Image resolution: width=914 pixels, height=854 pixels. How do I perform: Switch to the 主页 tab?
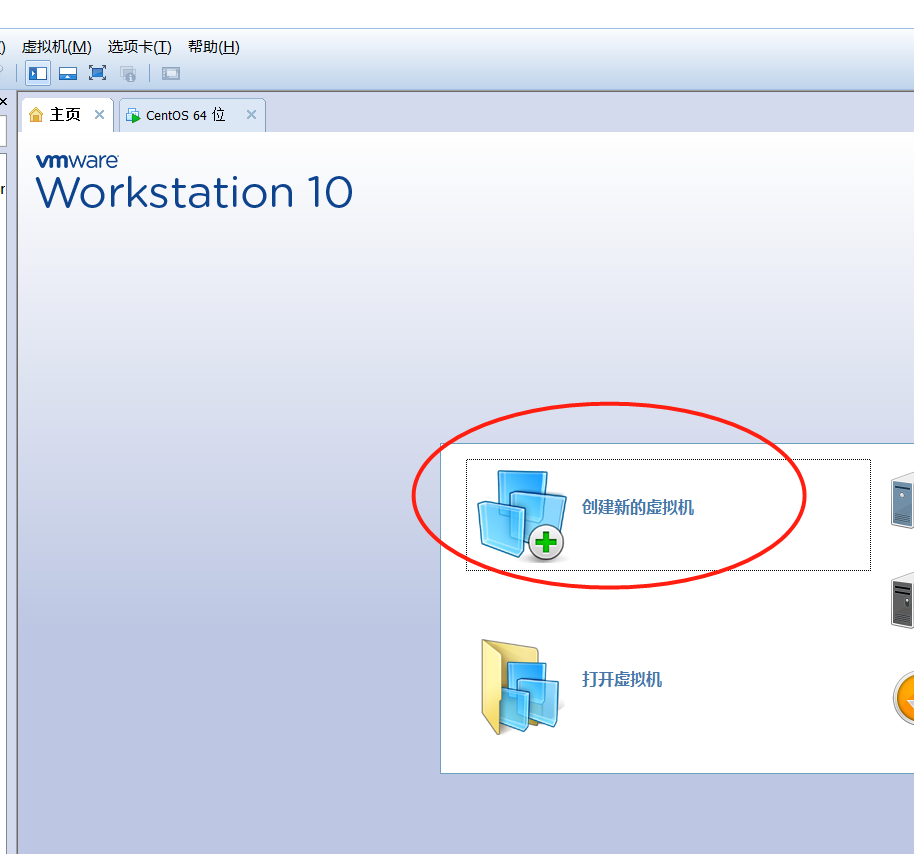(x=65, y=115)
